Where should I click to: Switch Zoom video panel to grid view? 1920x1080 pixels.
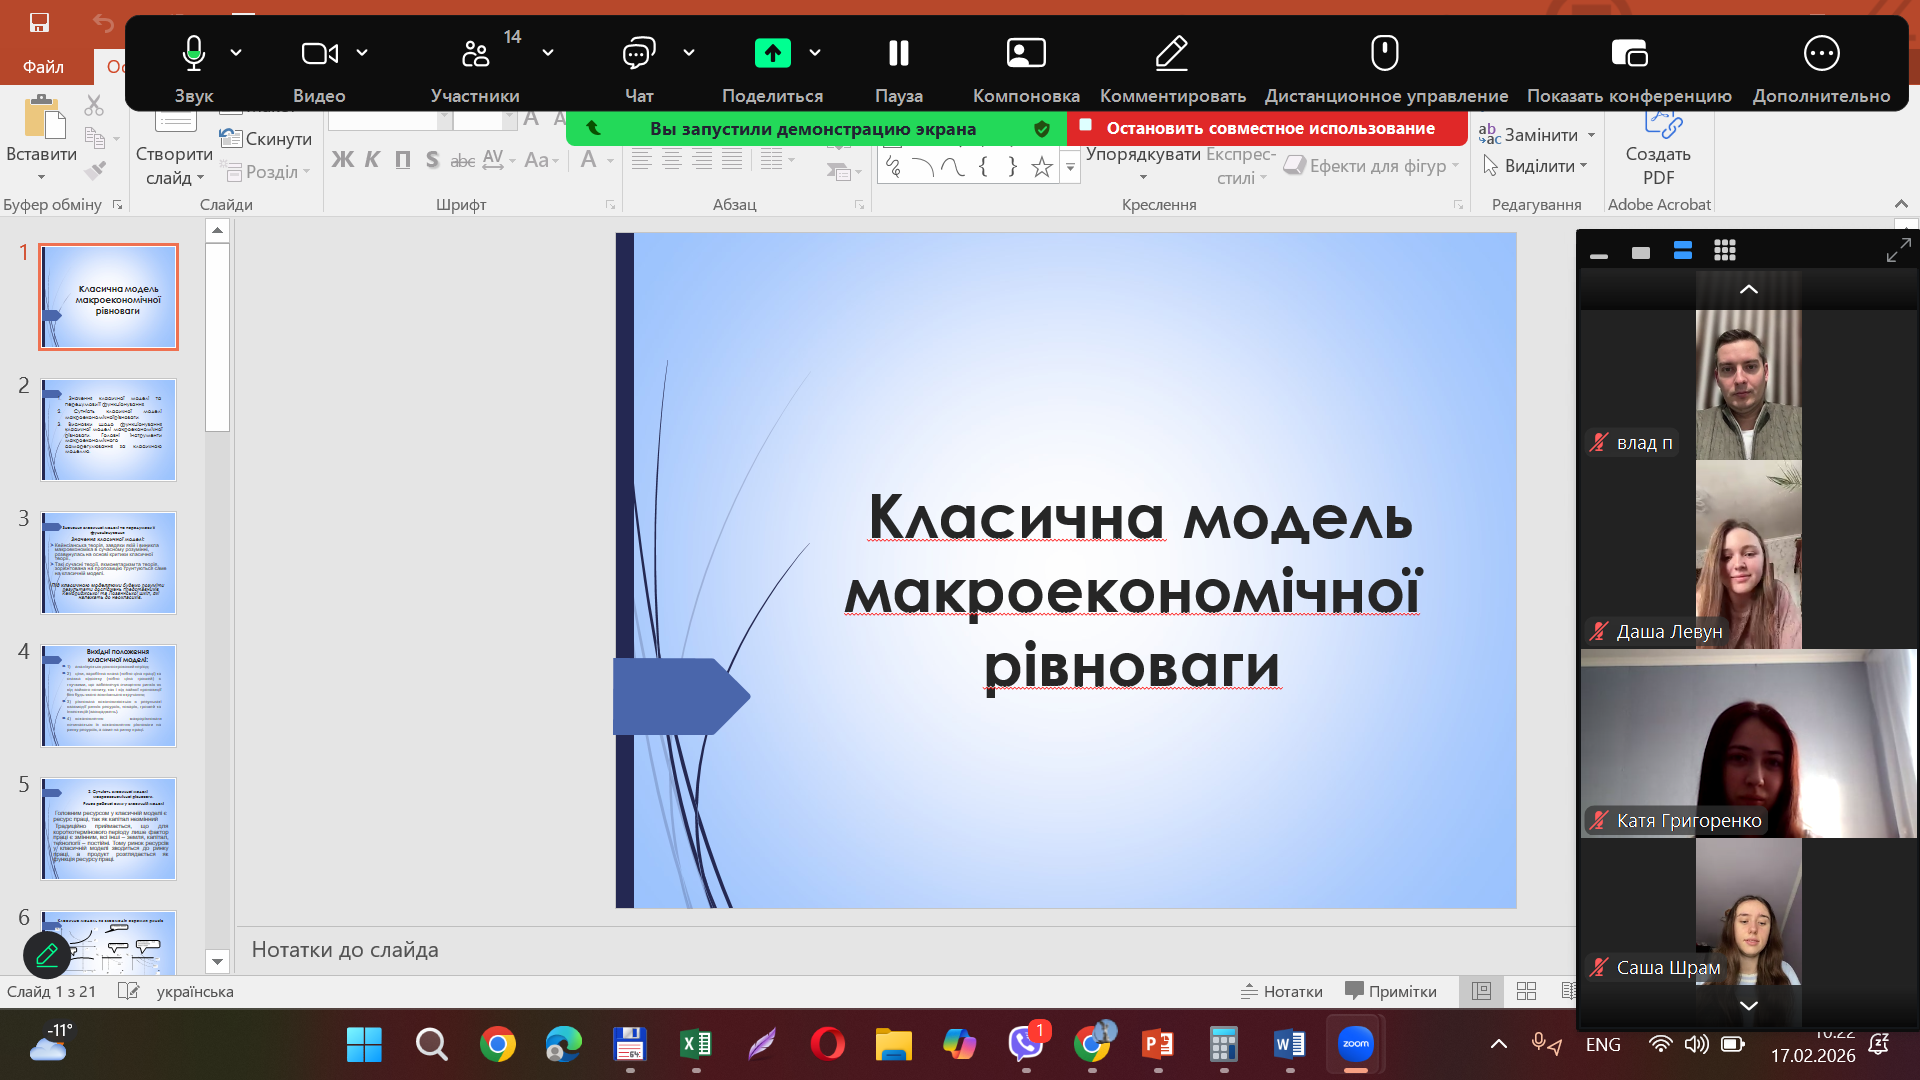tap(1724, 251)
